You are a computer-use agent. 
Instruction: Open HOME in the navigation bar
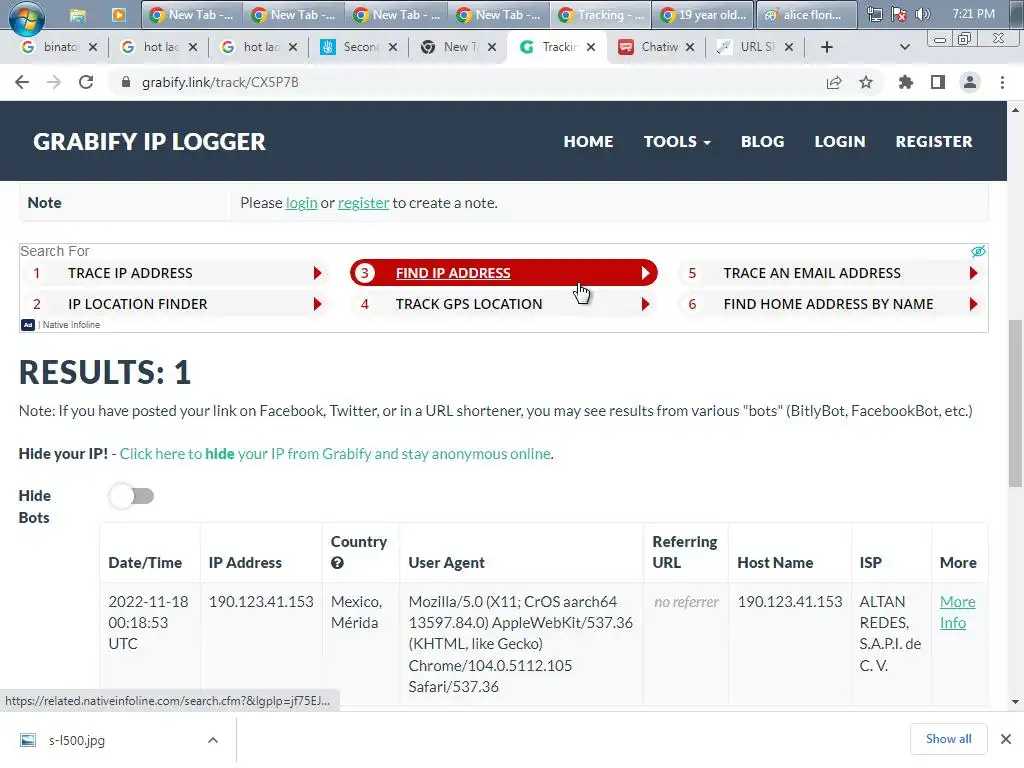pos(588,142)
